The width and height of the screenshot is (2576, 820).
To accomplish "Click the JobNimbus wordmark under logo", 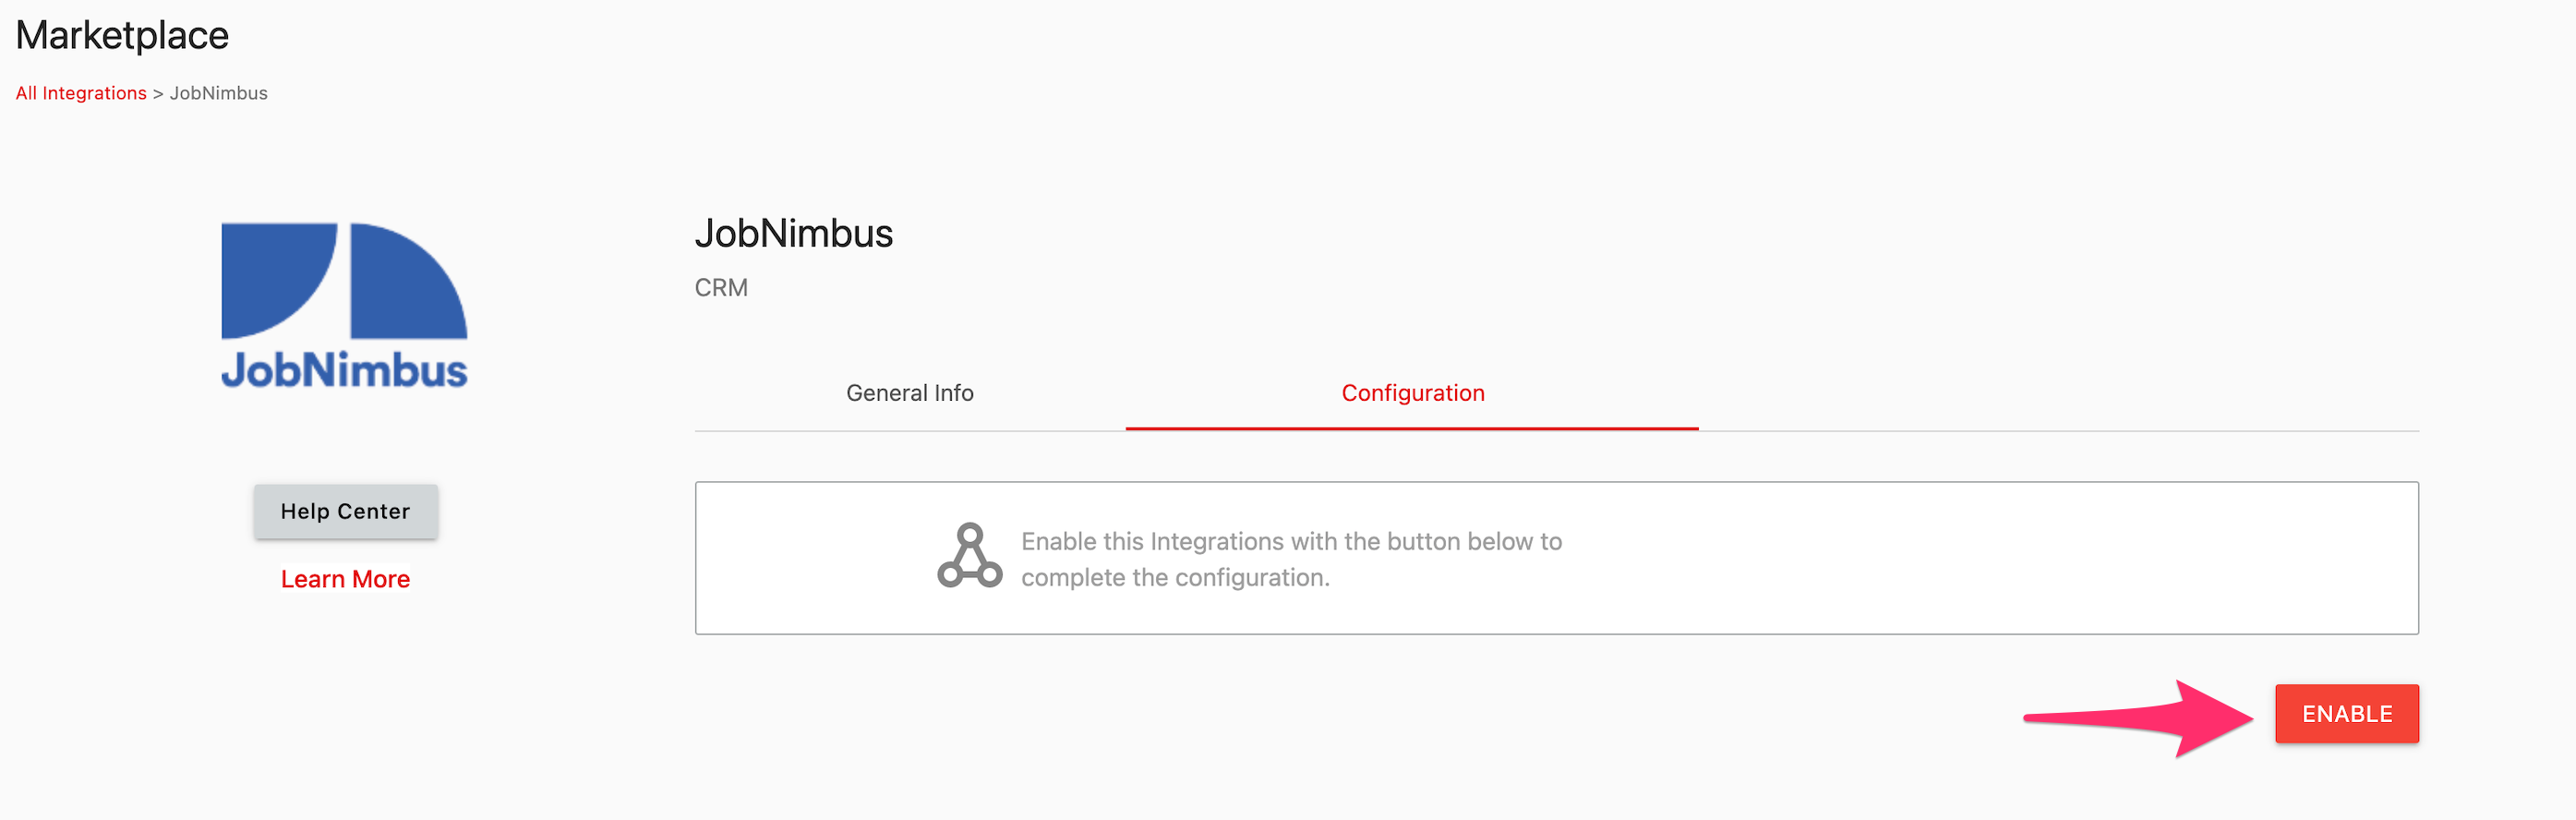I will 344,370.
